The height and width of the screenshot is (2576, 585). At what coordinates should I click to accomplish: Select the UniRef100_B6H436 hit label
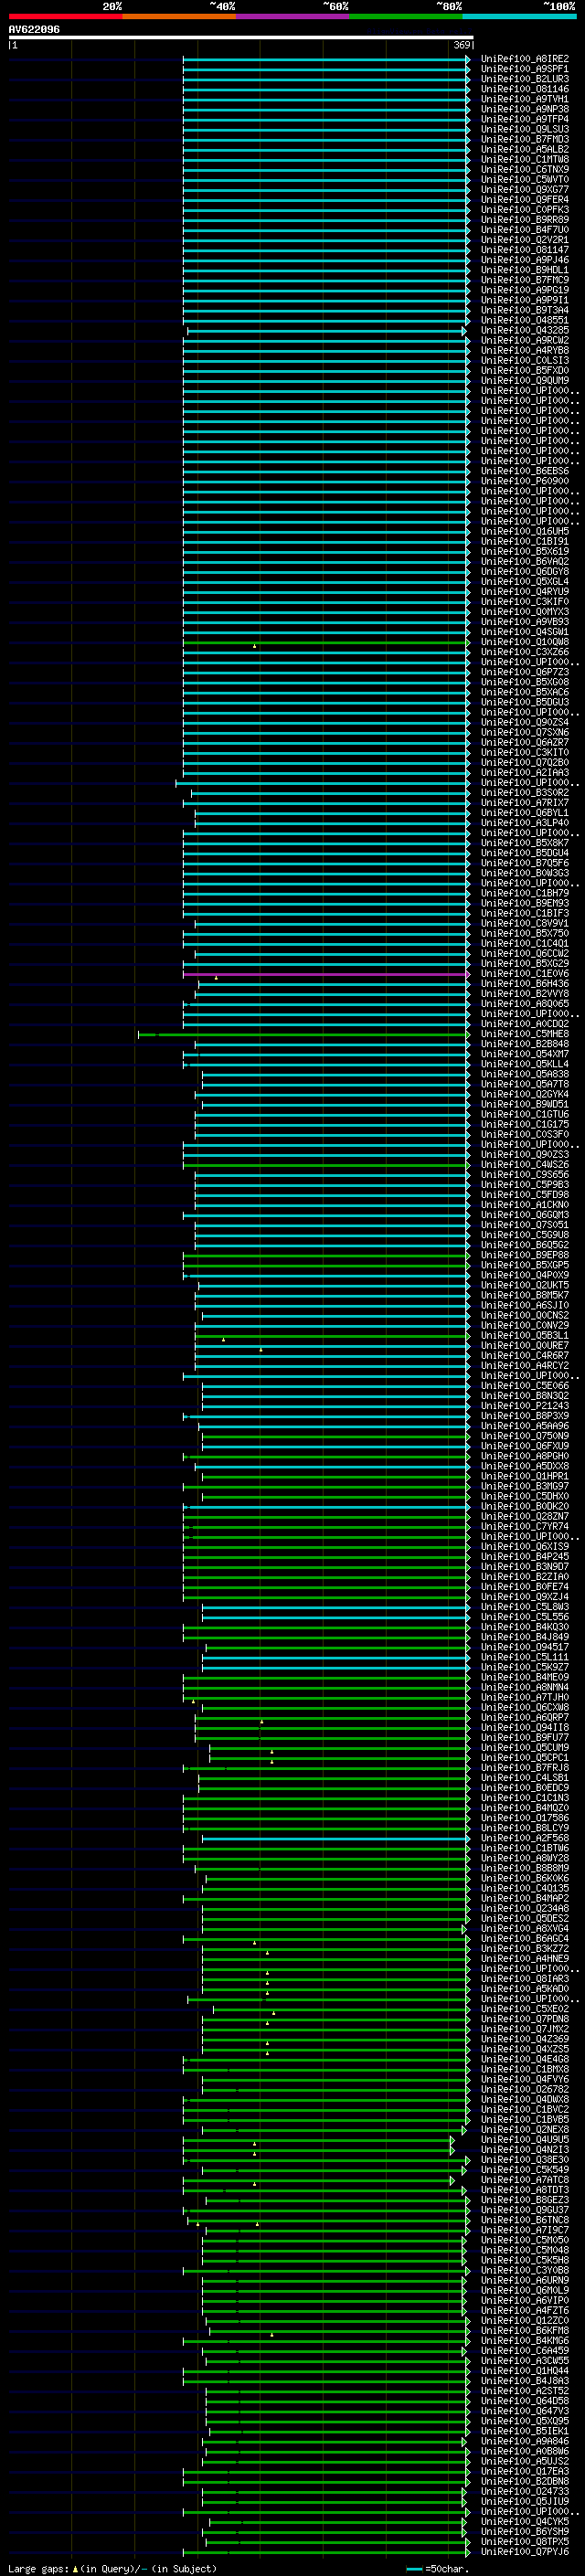pyautogui.click(x=525, y=984)
